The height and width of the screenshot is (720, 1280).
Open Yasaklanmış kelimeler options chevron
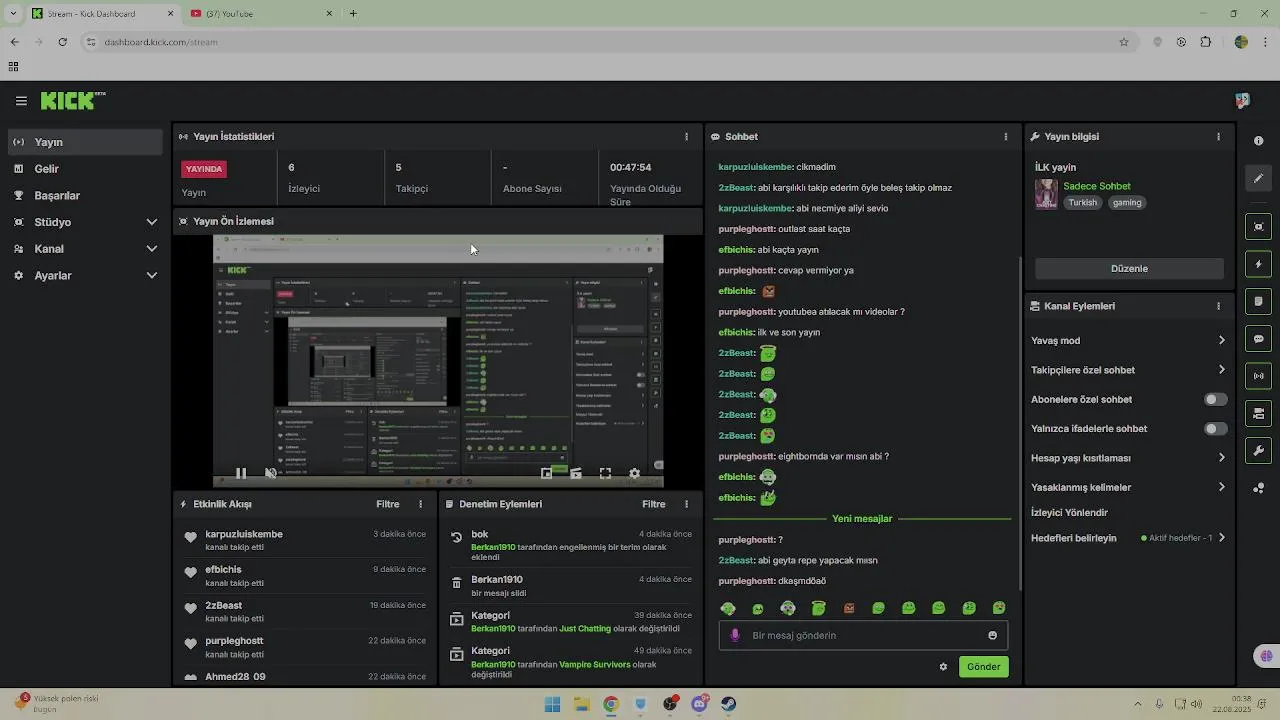[x=1221, y=488]
